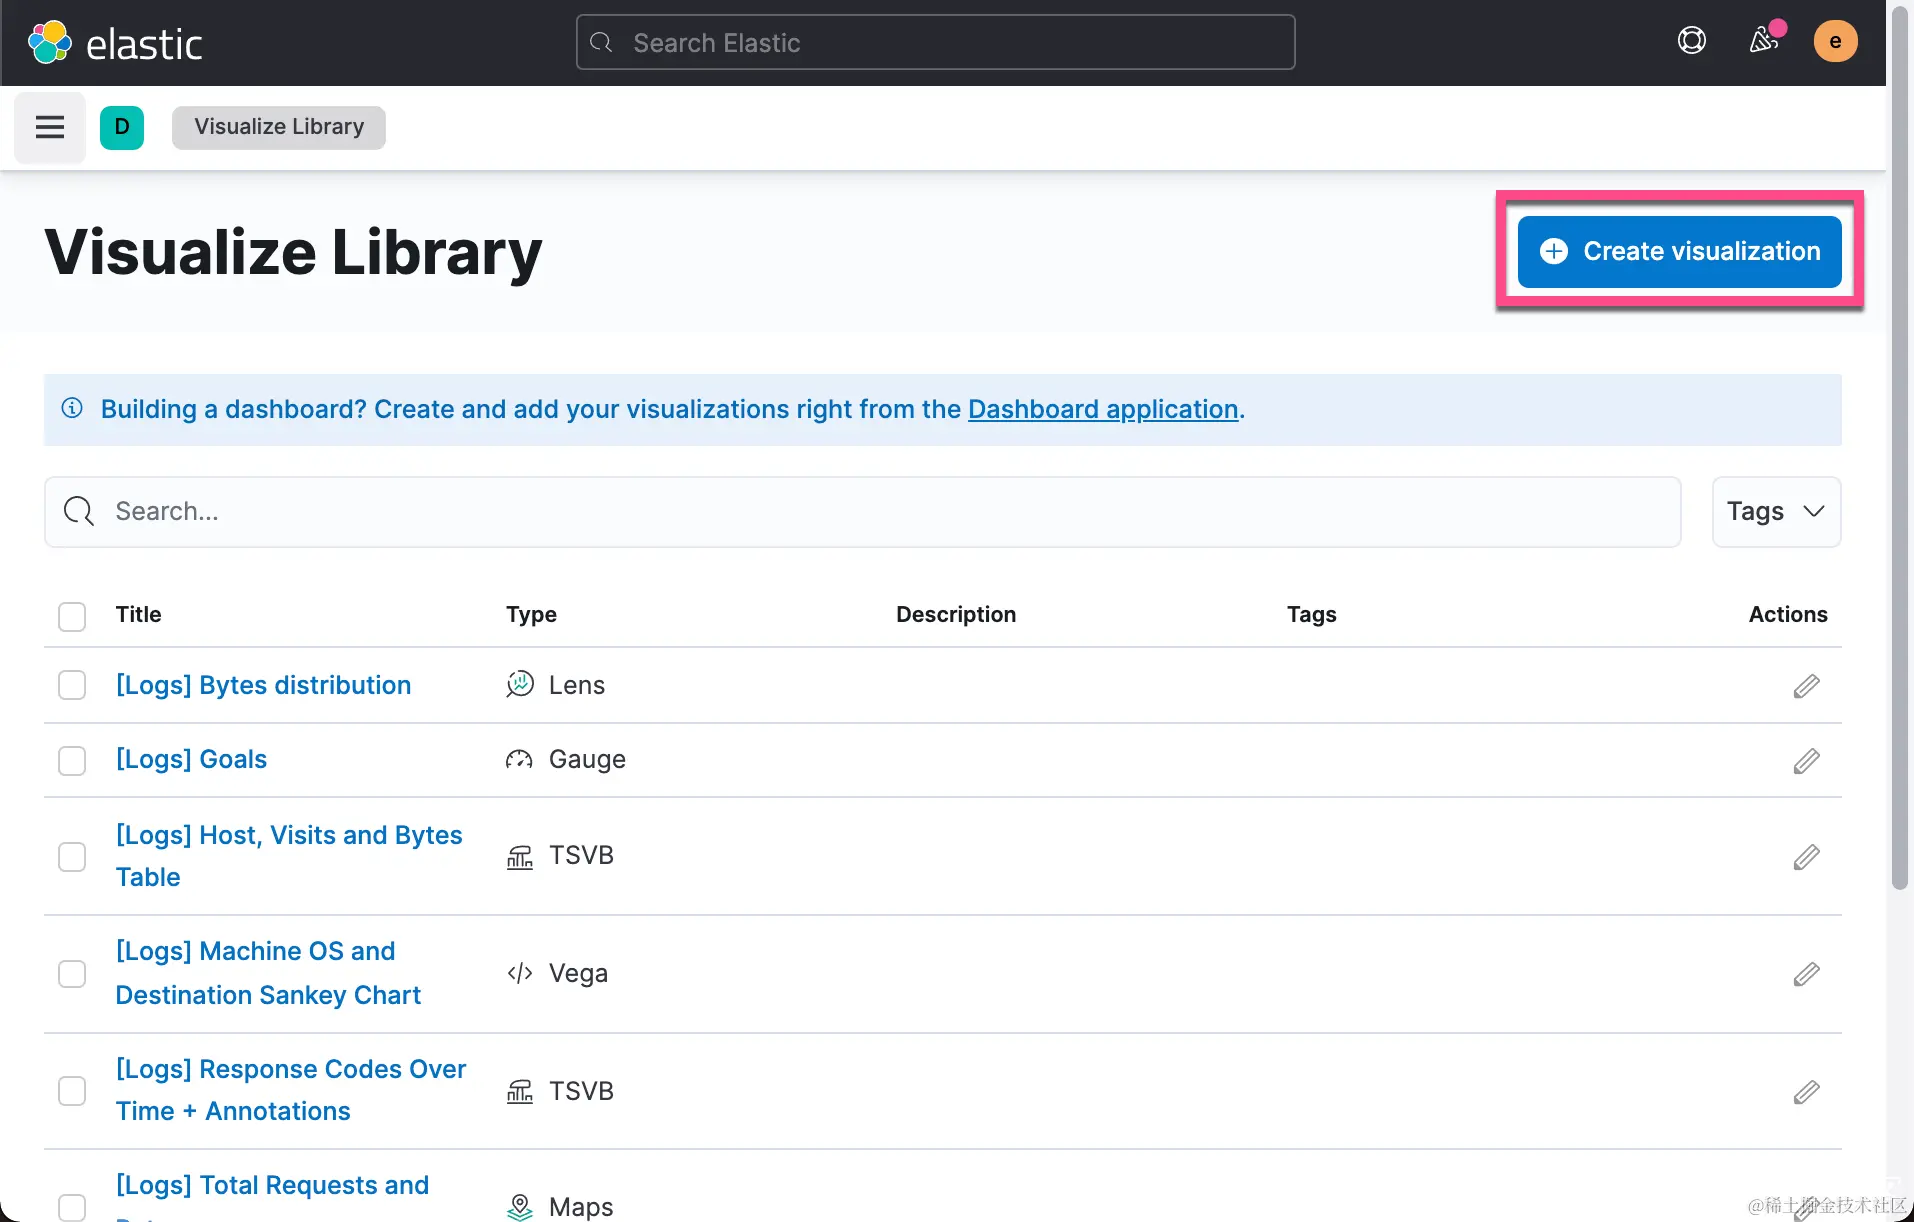Screen dimensions: 1914x1222
Task: Edit Response Codes Over Time + Annotations
Action: point(1806,1092)
